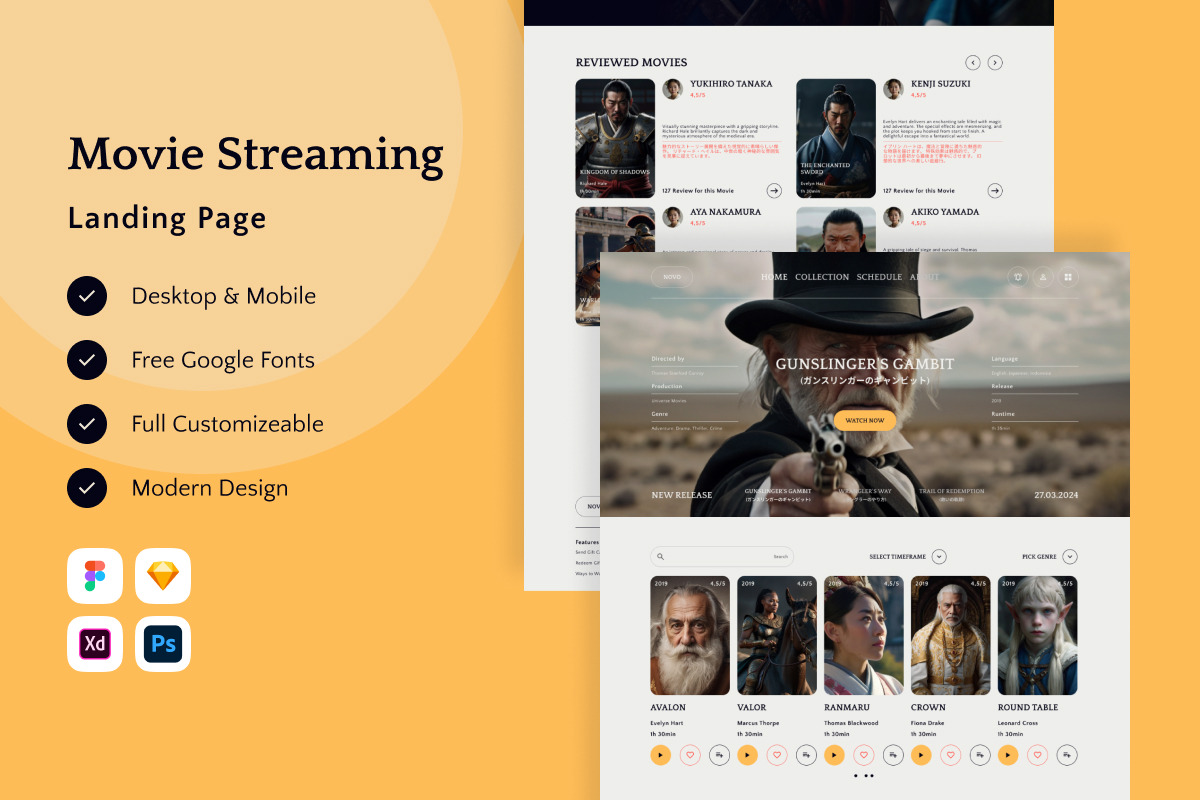Viewport: 1200px width, 800px height.
Task: Click the Figma app icon
Action: tap(95, 576)
